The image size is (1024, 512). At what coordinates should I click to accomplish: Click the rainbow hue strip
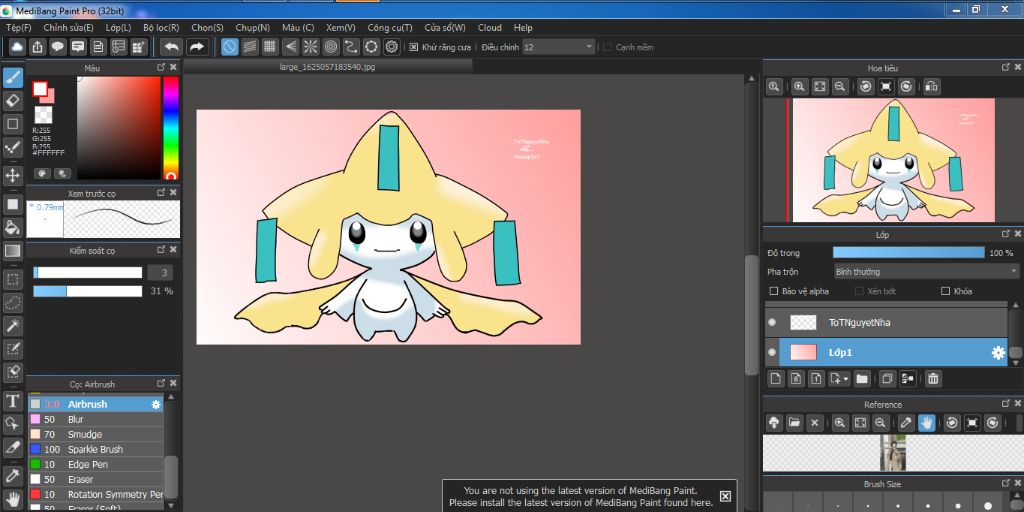[170, 127]
